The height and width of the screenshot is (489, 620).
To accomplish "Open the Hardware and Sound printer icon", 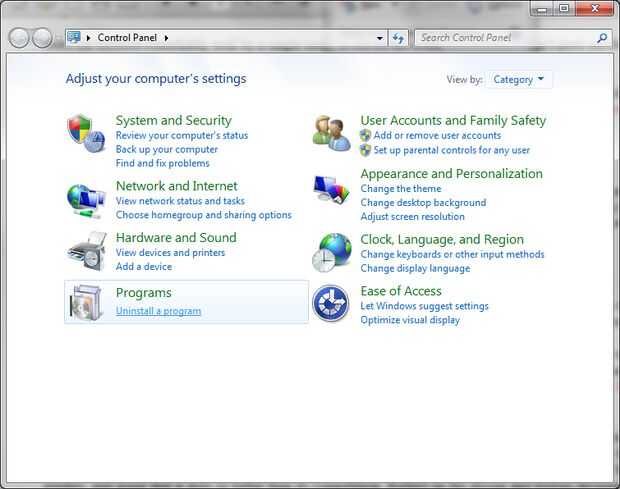I will click(x=87, y=251).
